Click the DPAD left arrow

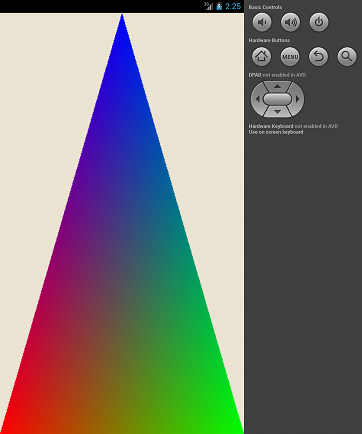click(x=257, y=99)
